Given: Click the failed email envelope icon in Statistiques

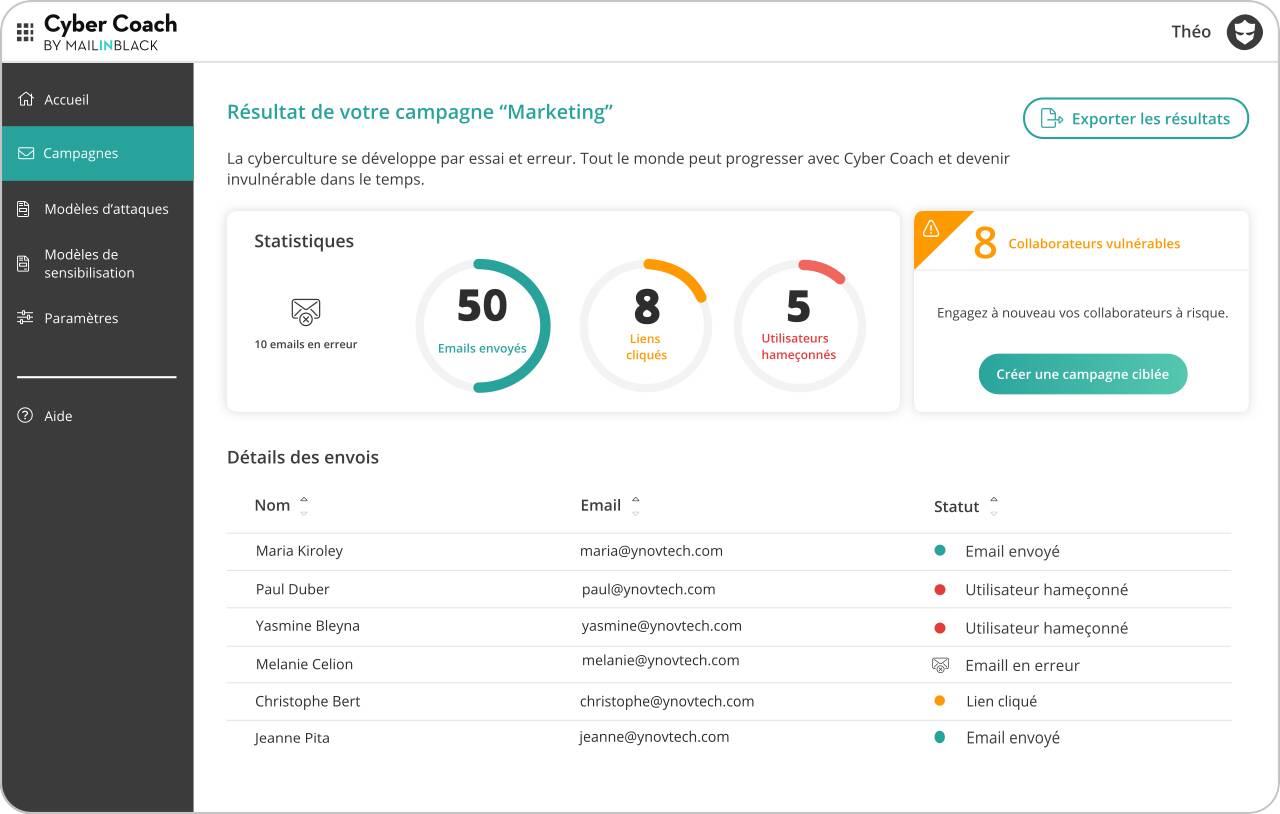Looking at the screenshot, I should tap(306, 312).
